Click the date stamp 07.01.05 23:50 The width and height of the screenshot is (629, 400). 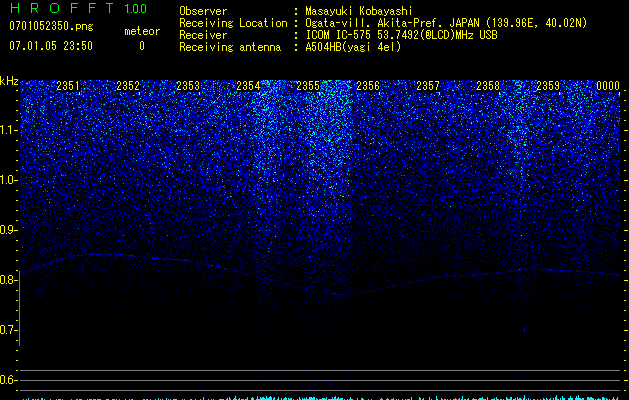click(x=51, y=46)
